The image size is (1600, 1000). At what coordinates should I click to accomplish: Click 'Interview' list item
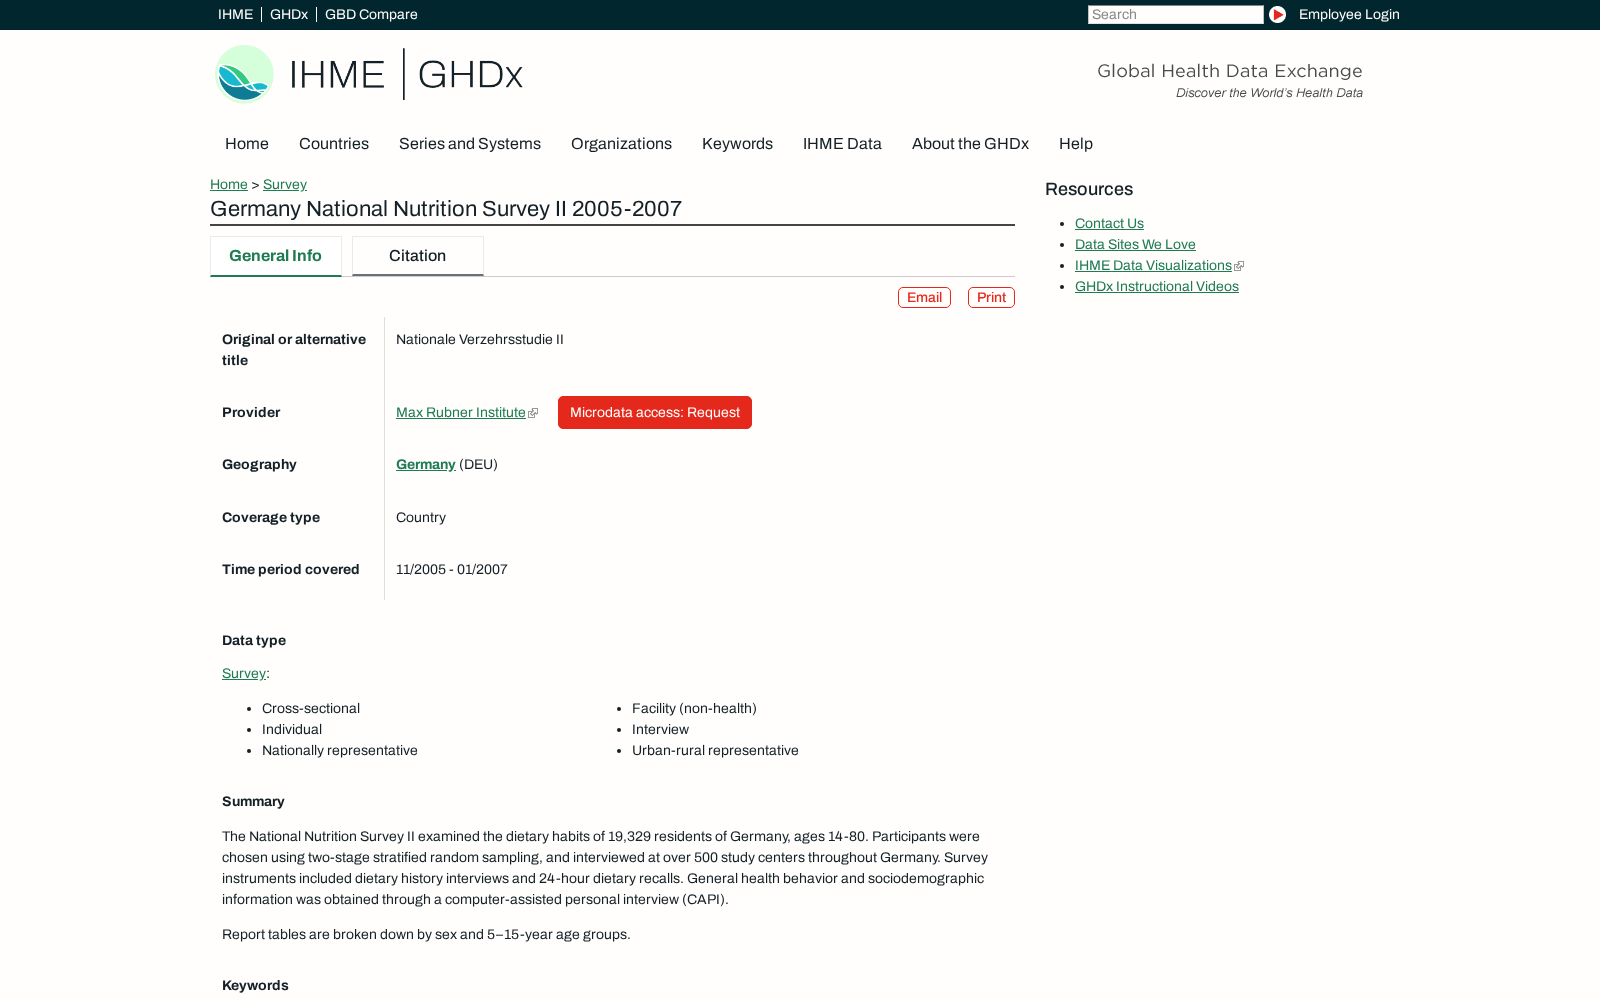tap(660, 729)
